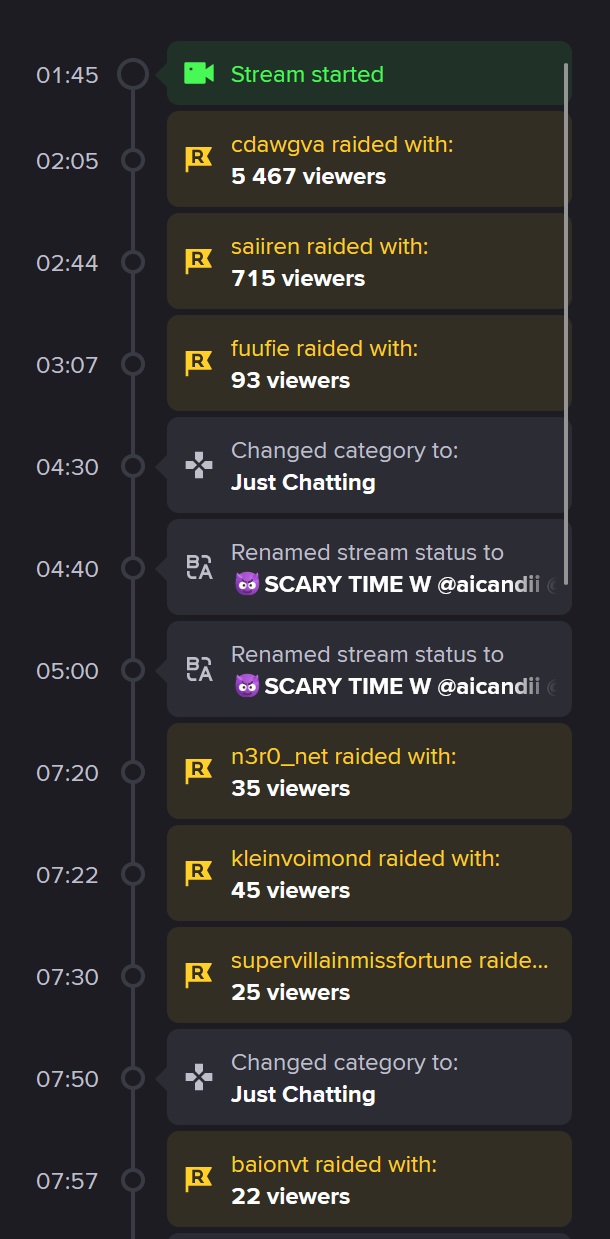Click raid flag icon for kleinvoimond raid
Viewport: 610px width, 1239px height.
point(199,873)
